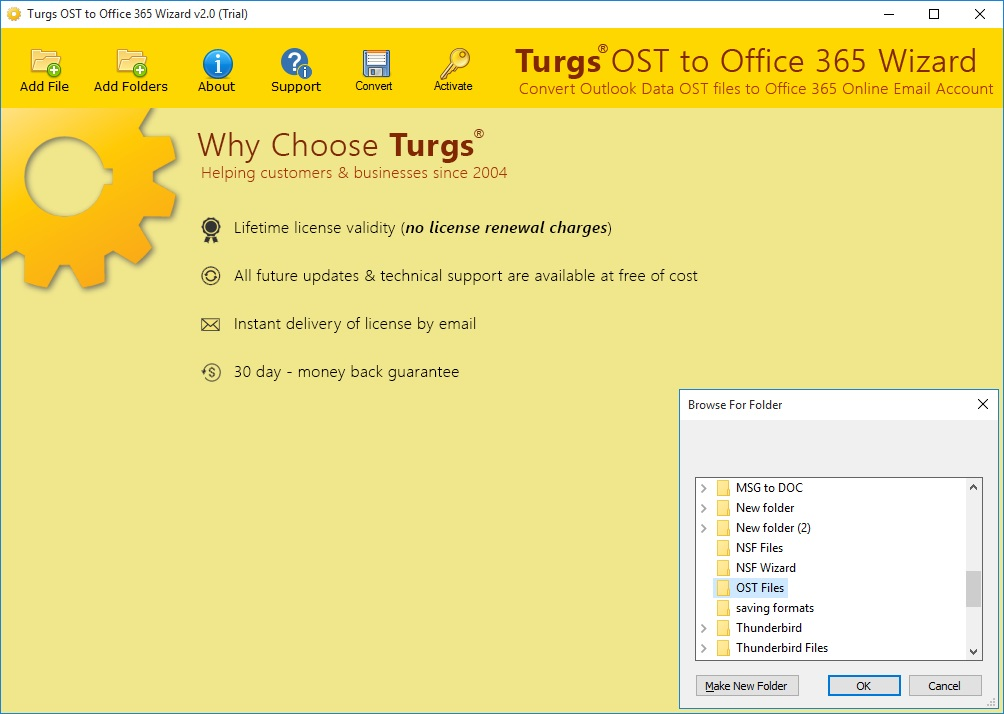1004x714 pixels.
Task: Click the New folder (2) folder icon
Action: 723,528
